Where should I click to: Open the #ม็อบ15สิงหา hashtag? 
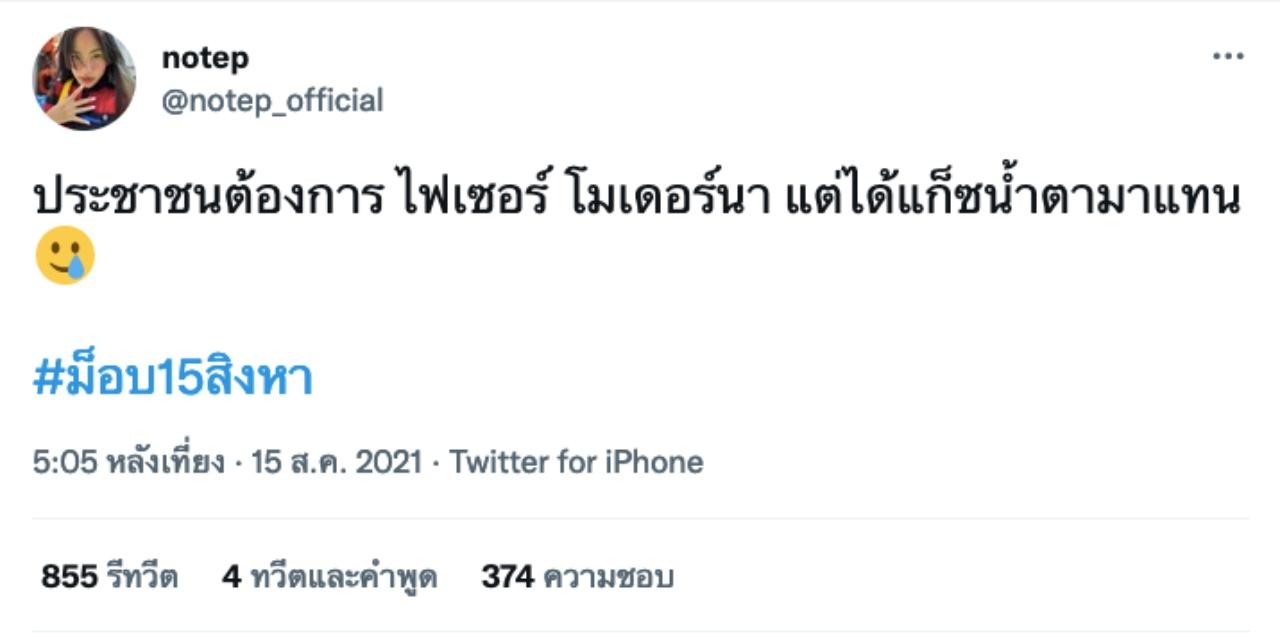173,379
